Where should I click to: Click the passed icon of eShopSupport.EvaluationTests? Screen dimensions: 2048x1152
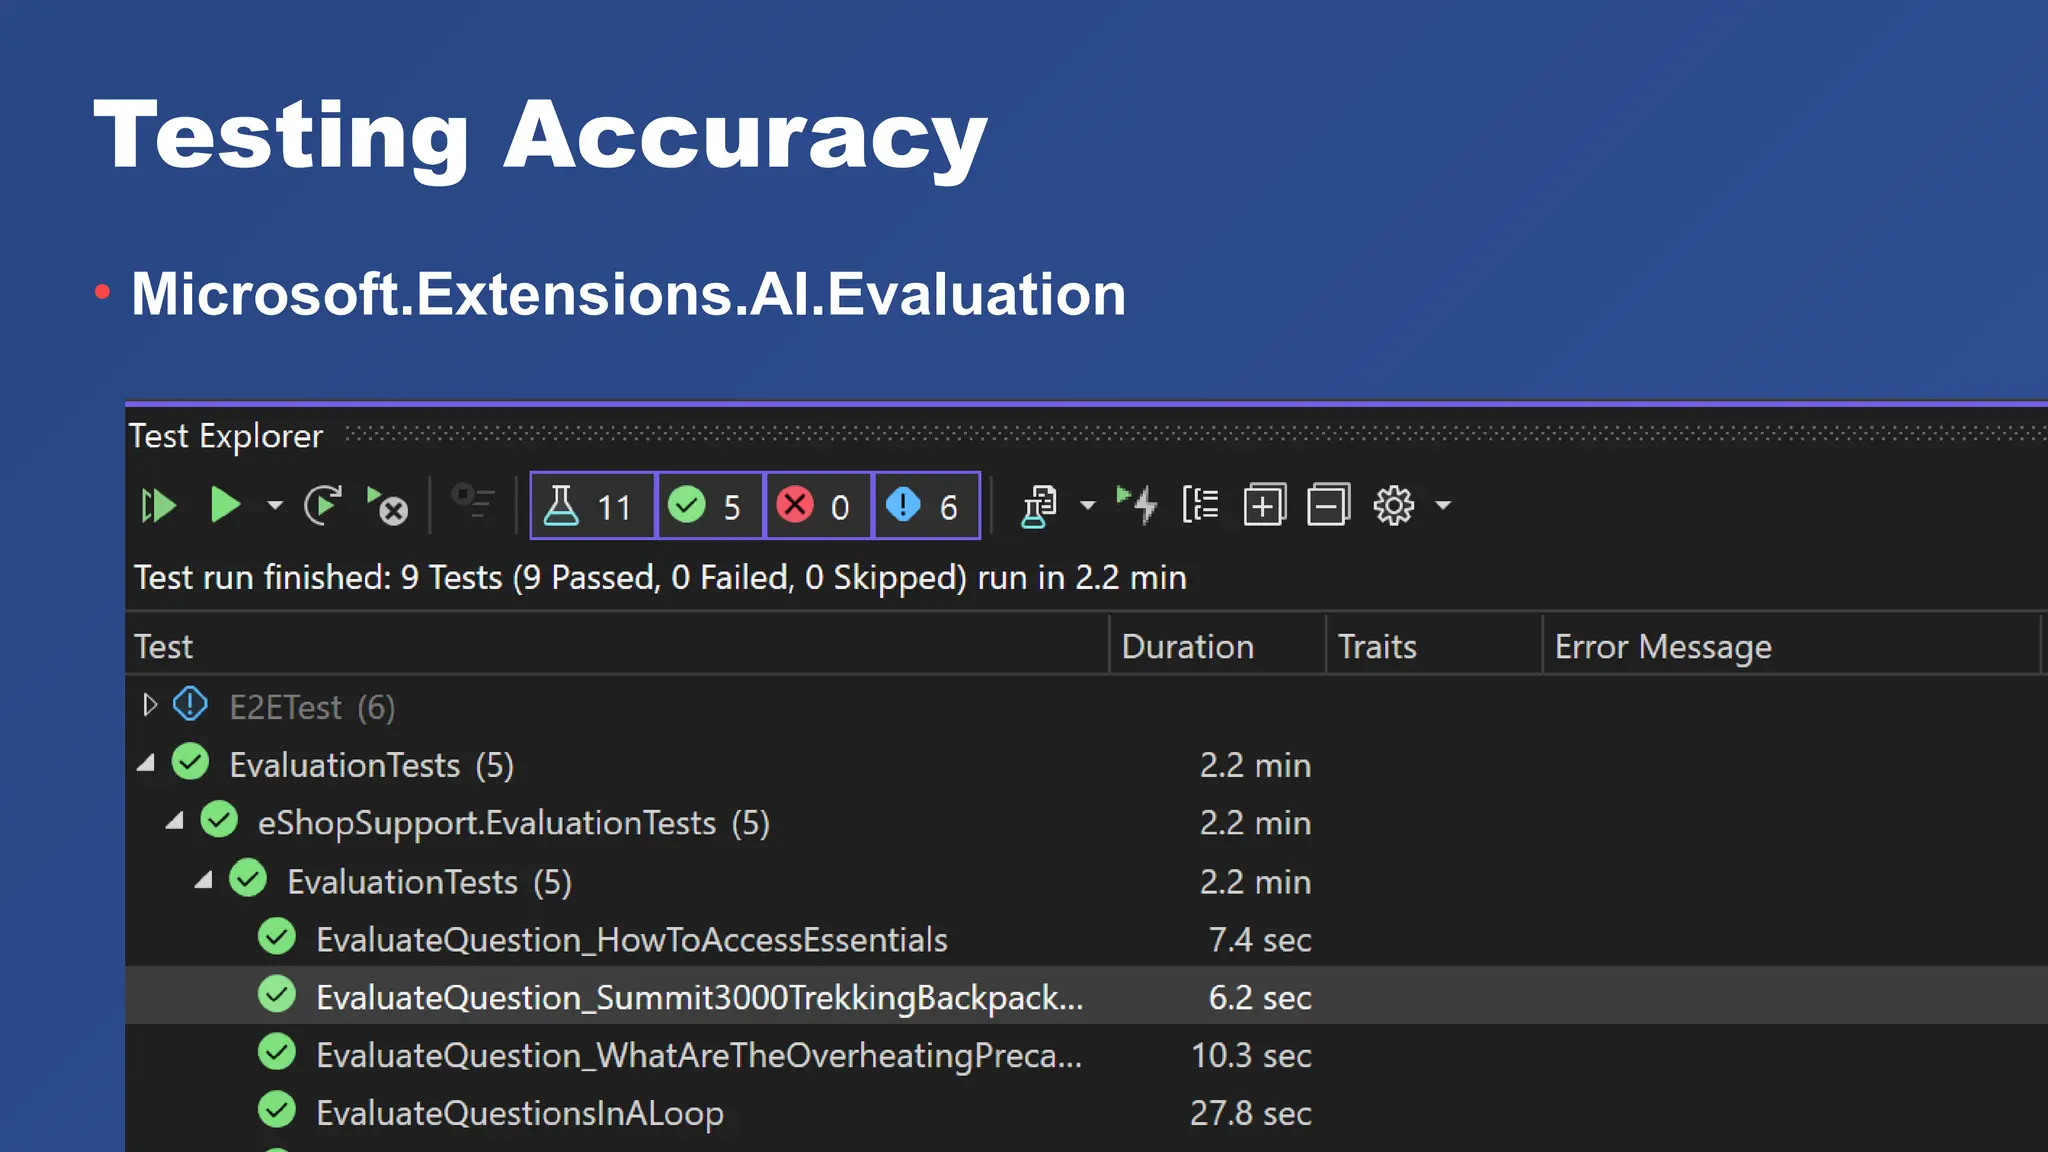coord(219,820)
